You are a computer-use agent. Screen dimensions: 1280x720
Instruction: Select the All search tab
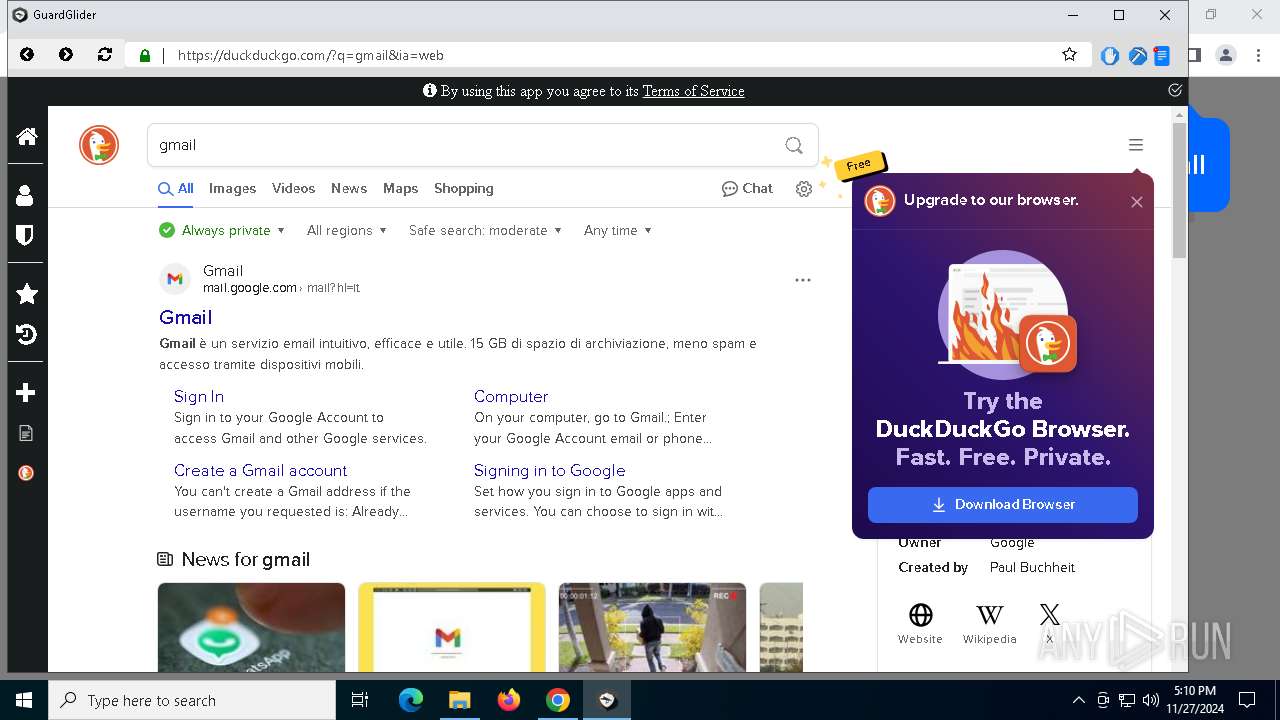point(176,189)
